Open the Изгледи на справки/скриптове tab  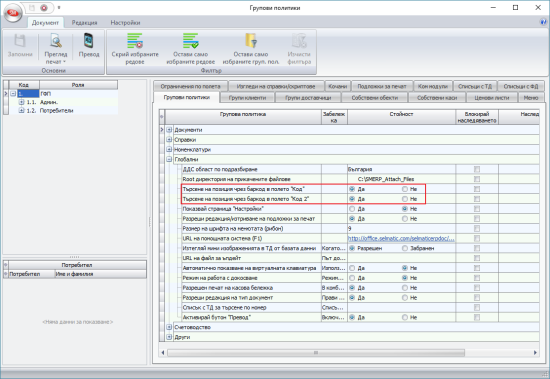[x=276, y=86]
